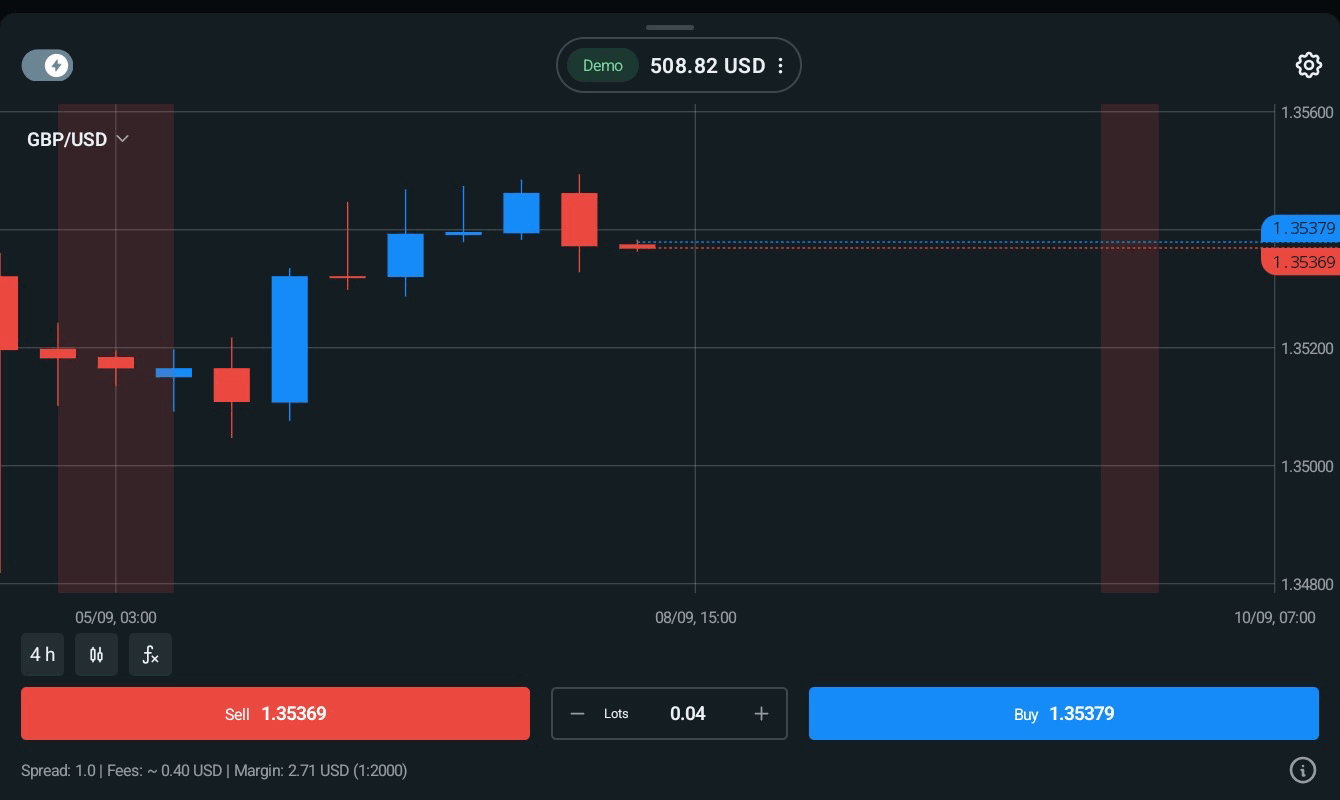Edit the lots value 0.04

pyautogui.click(x=688, y=714)
